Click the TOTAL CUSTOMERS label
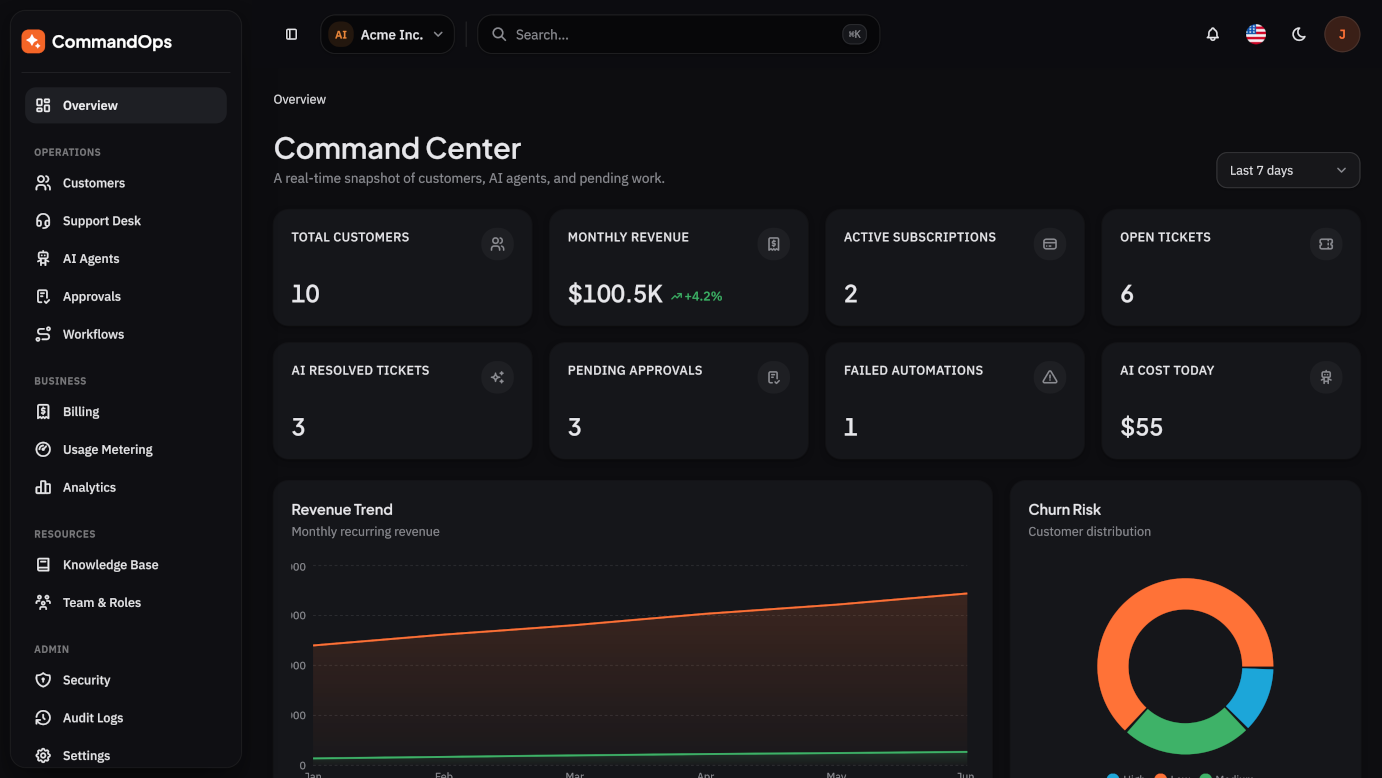Viewport: 1382px width, 778px height. [x=350, y=237]
